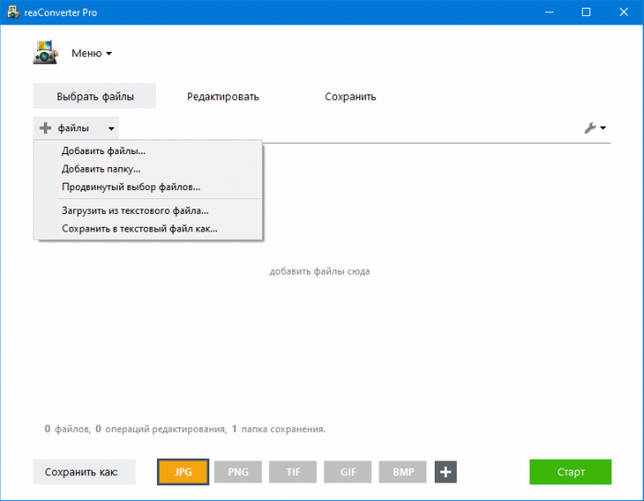Click the Сохранить как button
The height and width of the screenshot is (501, 644).
(84, 472)
